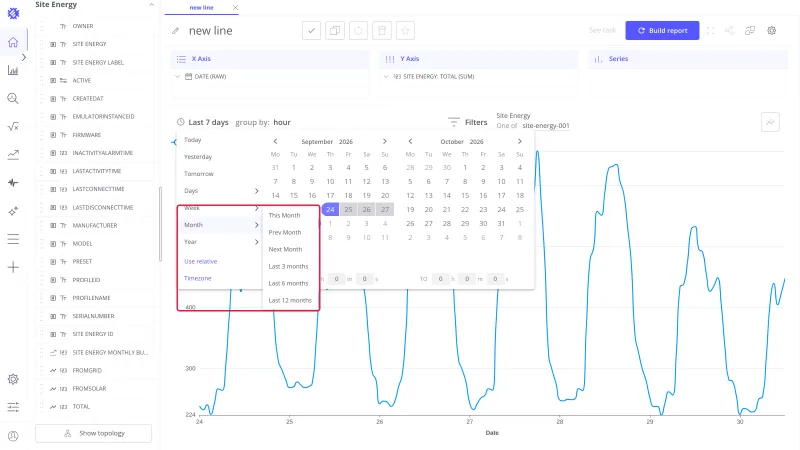Click Show topology button
The height and width of the screenshot is (450, 800).
tap(93, 433)
